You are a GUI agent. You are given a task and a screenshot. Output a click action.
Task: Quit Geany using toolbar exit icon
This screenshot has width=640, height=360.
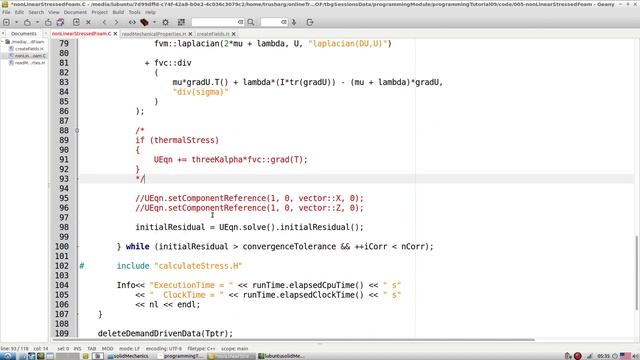(310, 22)
